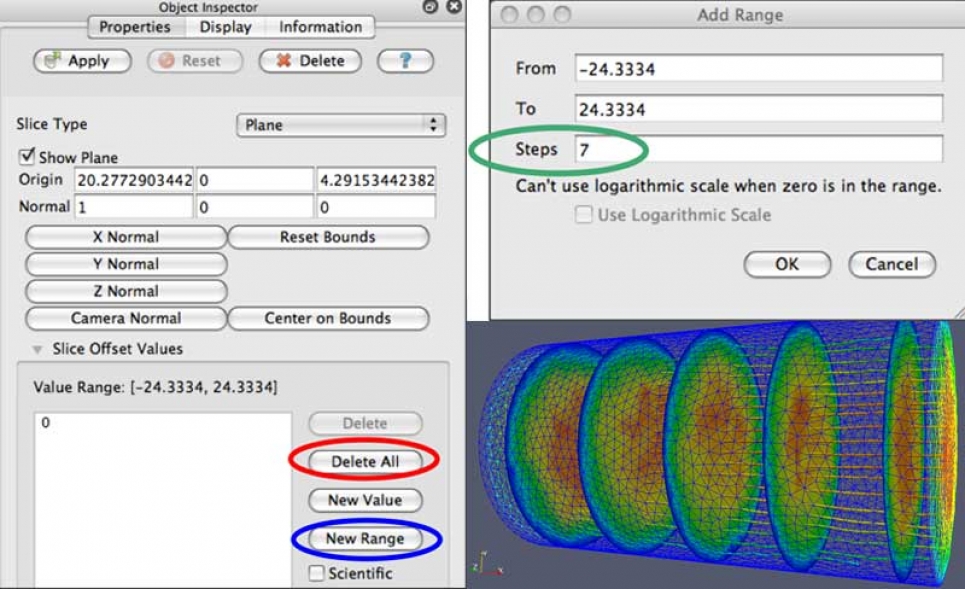
Task: Close the Object Inspector panel
Action: click(x=453, y=7)
